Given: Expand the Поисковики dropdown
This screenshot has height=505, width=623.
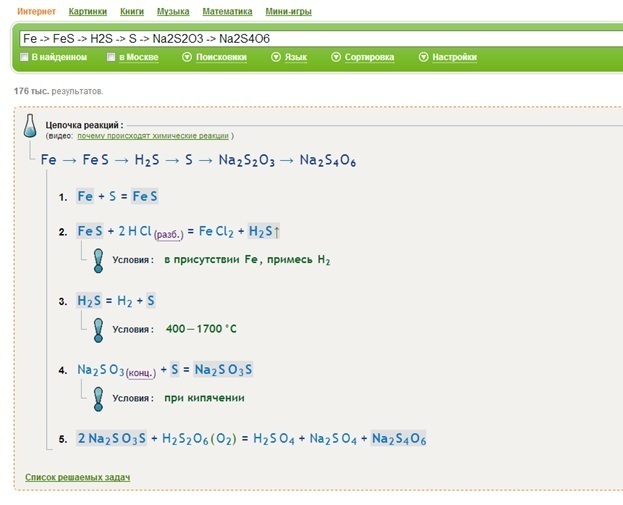Looking at the screenshot, I should coord(214,57).
